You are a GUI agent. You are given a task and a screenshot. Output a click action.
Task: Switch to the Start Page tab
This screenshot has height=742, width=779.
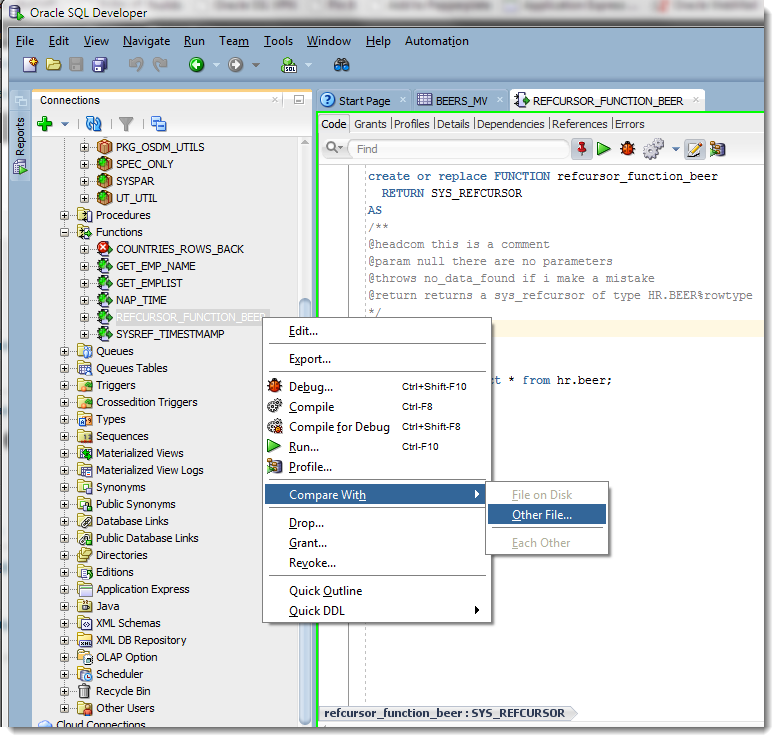(x=364, y=101)
